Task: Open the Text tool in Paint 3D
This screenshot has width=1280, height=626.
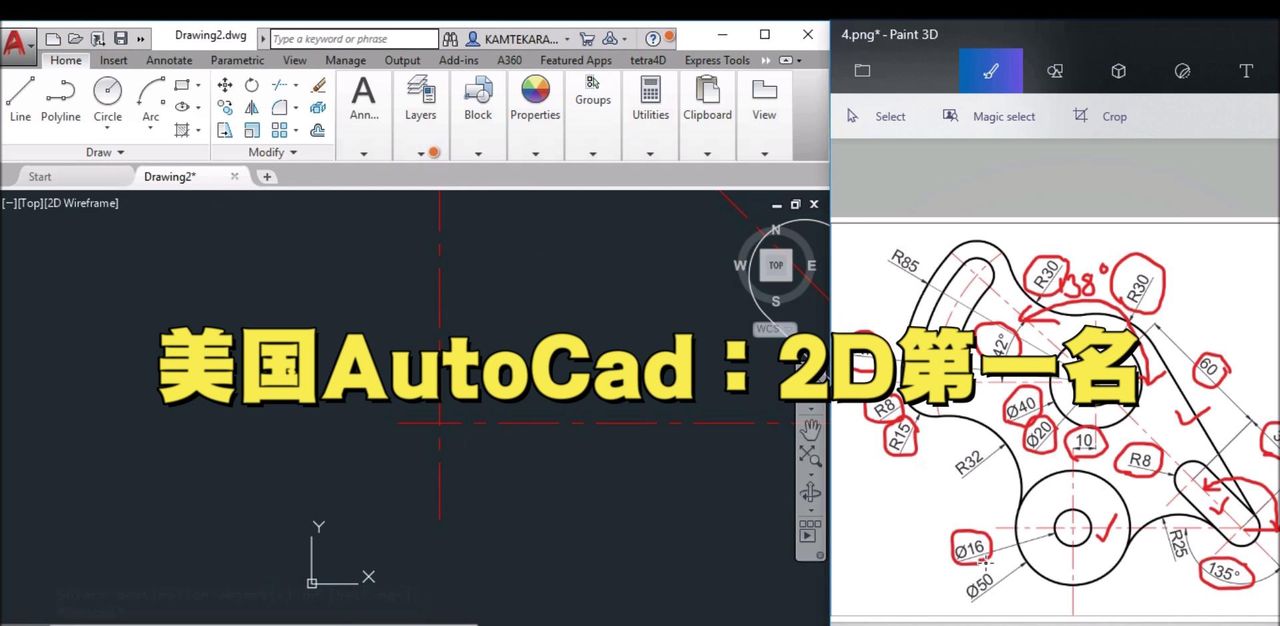Action: click(1246, 71)
